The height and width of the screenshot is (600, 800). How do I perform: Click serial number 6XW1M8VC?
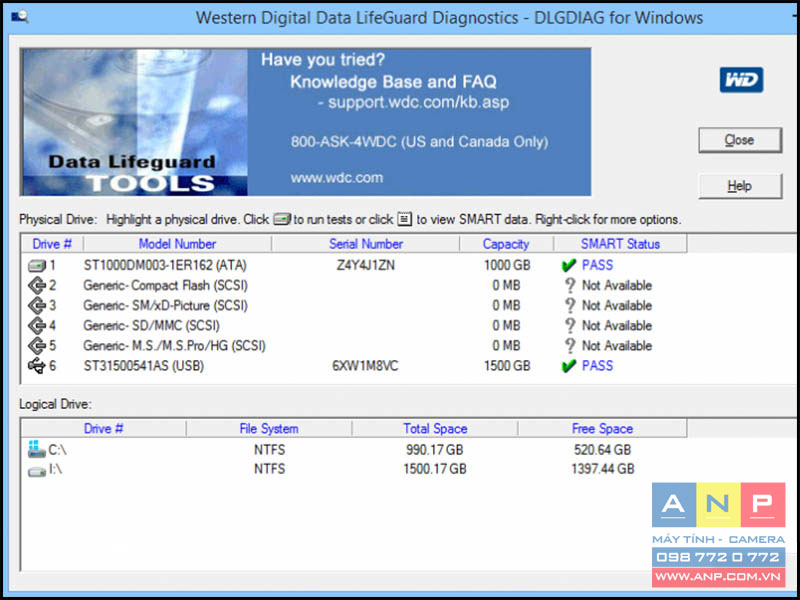coord(365,366)
